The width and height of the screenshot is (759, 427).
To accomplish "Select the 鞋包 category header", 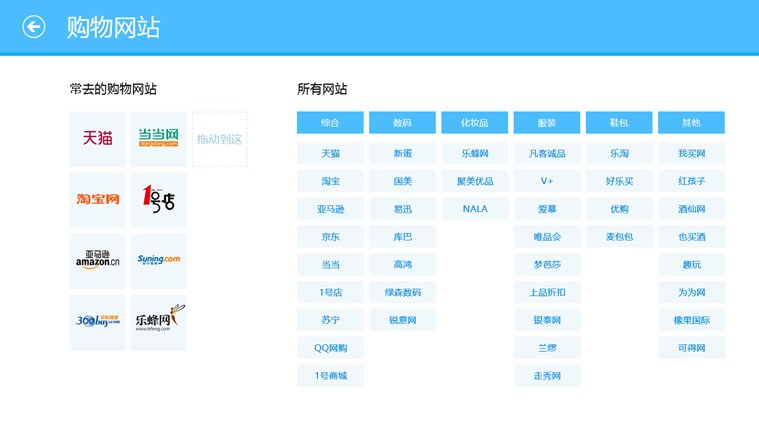I will click(619, 122).
